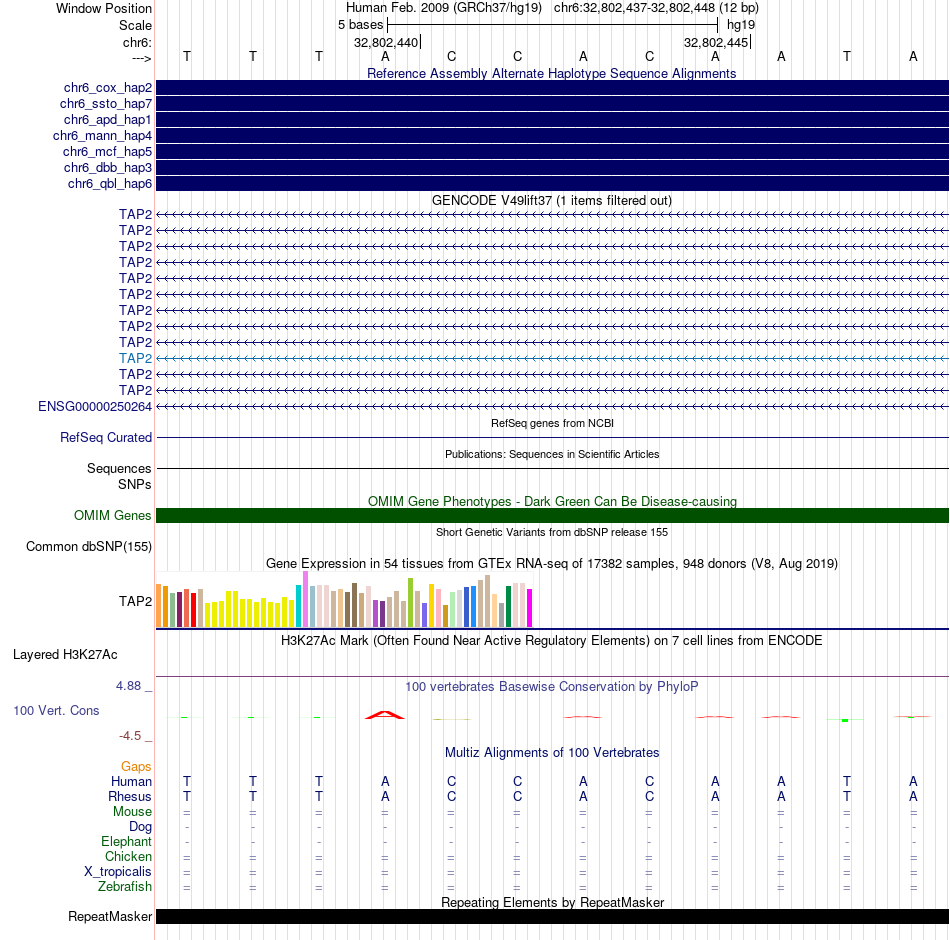950x940 pixels.
Task: Click the RepeatMasker track label
Action: click(x=110, y=916)
